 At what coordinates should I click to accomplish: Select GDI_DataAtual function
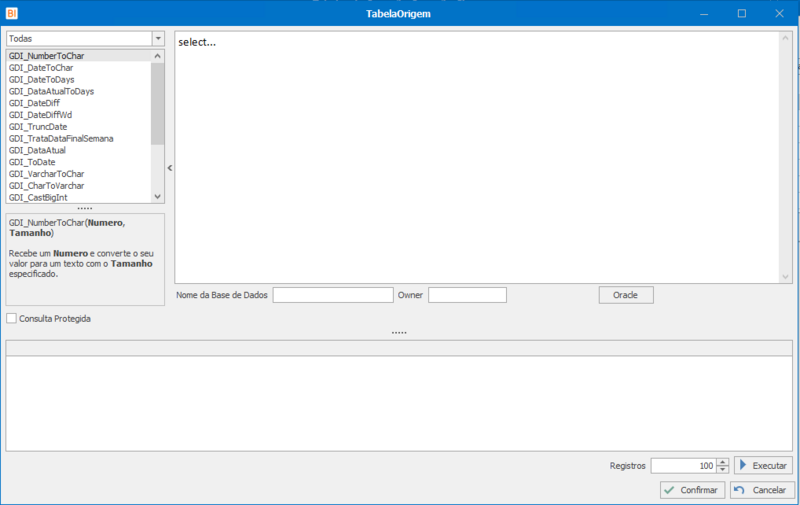(x=80, y=150)
